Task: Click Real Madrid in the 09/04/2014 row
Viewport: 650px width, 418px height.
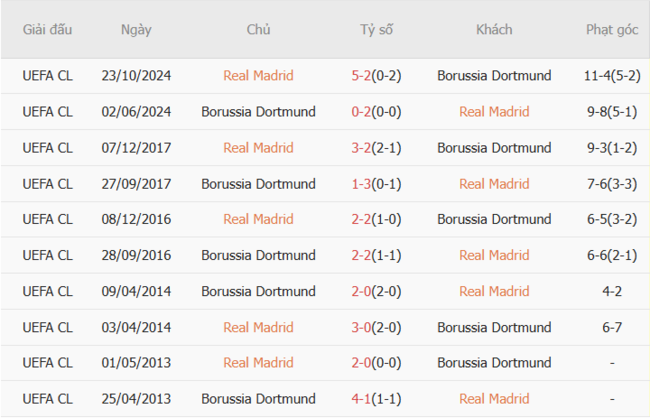Action: 494,291
